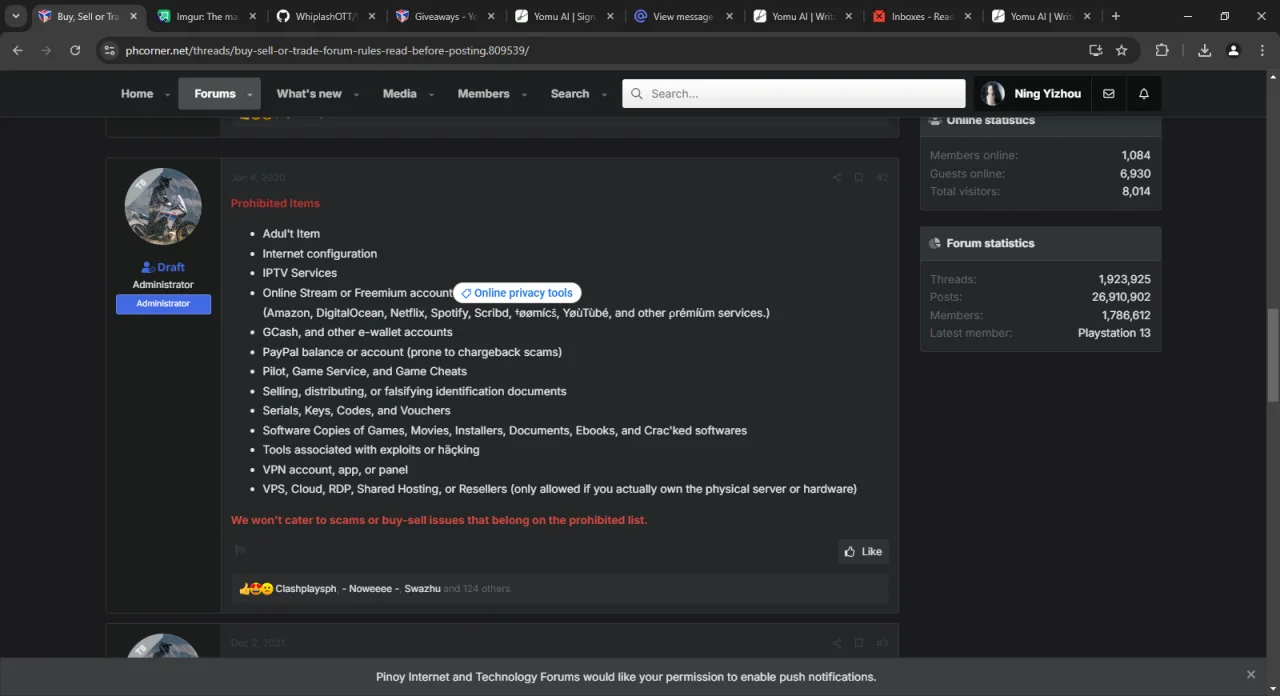Close the WhiplashOTT GitHub tab
The width and height of the screenshot is (1280, 696).
pos(371,16)
